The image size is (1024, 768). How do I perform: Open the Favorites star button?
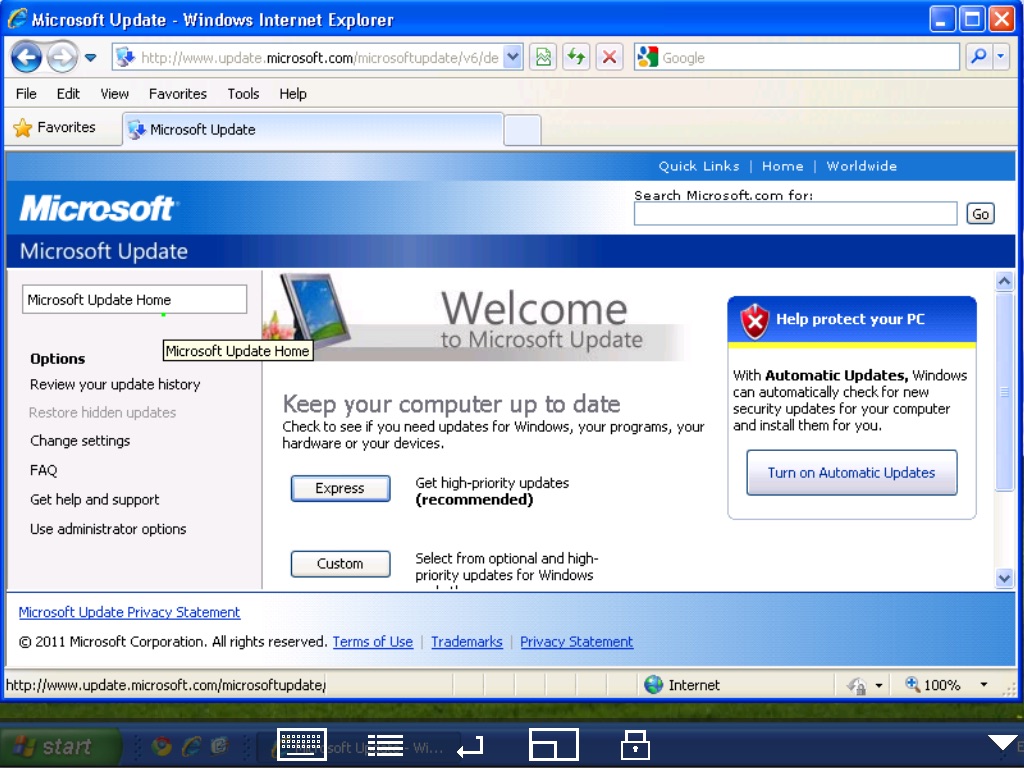coord(55,127)
